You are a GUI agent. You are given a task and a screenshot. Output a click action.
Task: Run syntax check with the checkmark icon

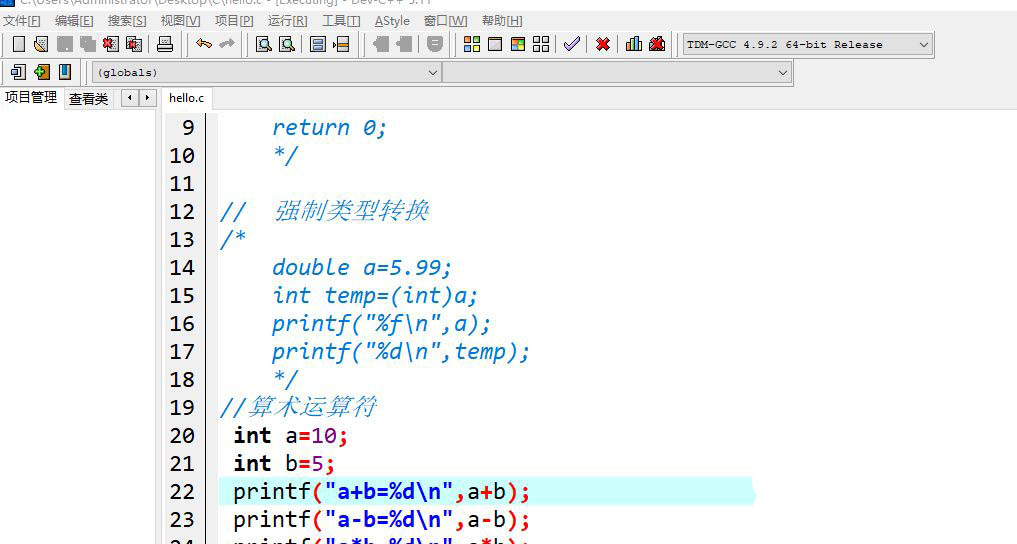(x=571, y=44)
